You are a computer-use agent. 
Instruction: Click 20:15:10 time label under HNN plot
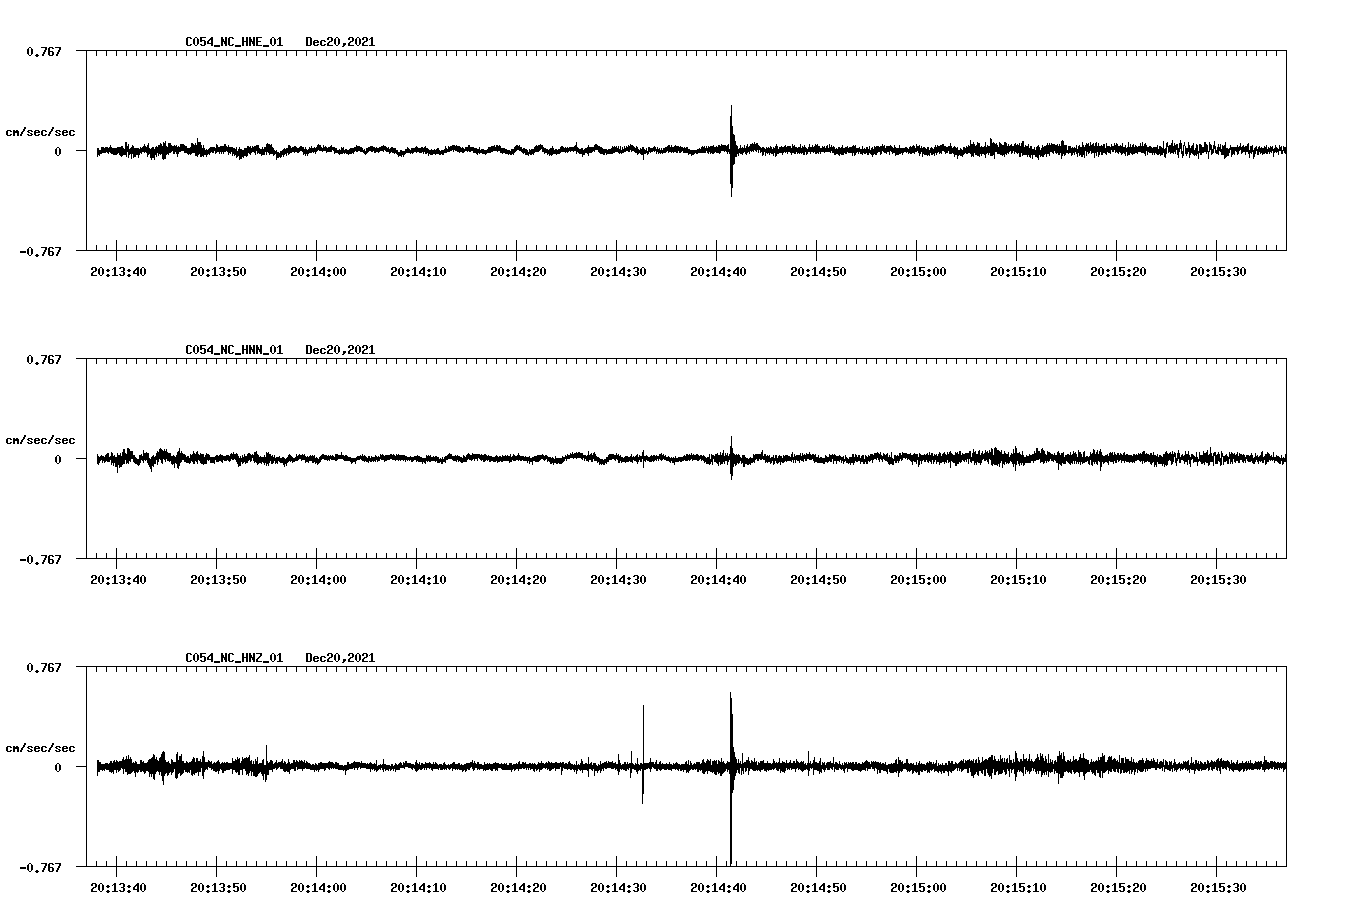point(1018,579)
